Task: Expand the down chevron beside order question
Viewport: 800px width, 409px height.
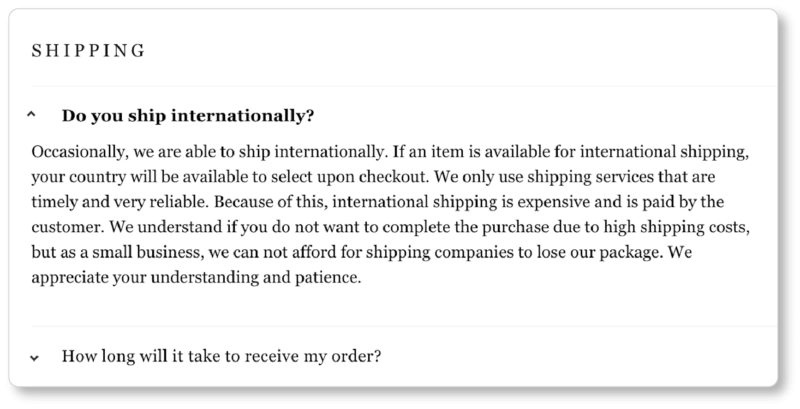Action: click(34, 357)
